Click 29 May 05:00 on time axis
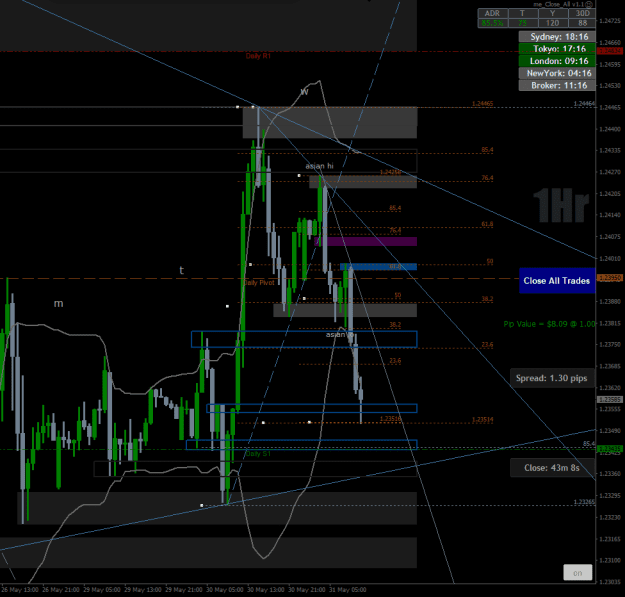 102,590
